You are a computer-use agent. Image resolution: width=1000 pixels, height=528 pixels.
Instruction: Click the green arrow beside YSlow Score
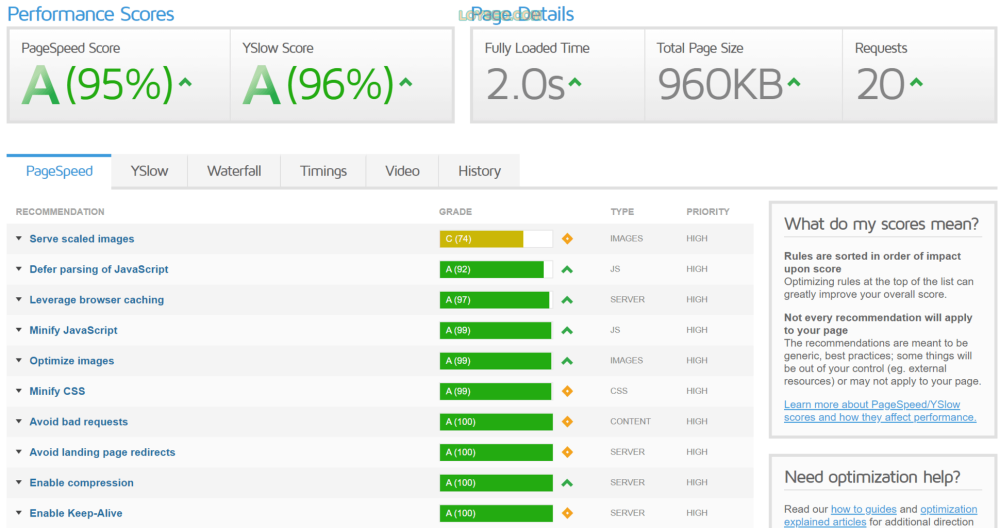point(406,82)
